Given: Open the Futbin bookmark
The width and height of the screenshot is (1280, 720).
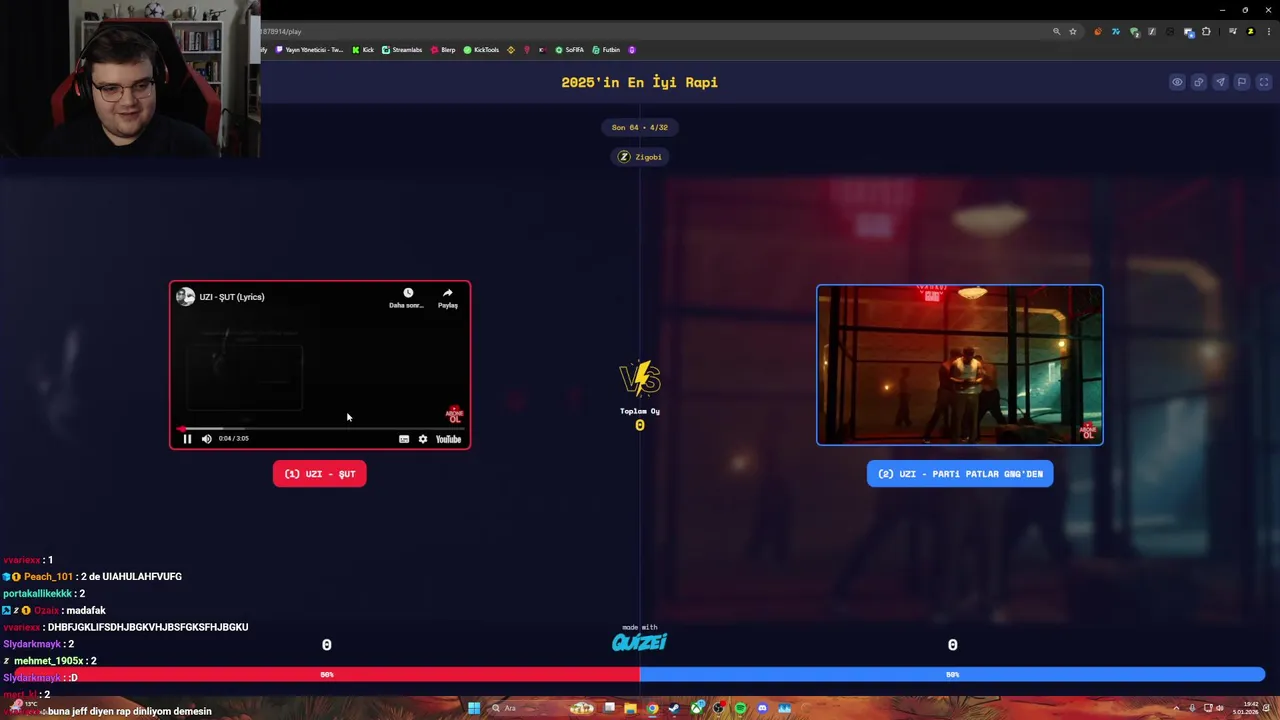Looking at the screenshot, I should coord(606,50).
